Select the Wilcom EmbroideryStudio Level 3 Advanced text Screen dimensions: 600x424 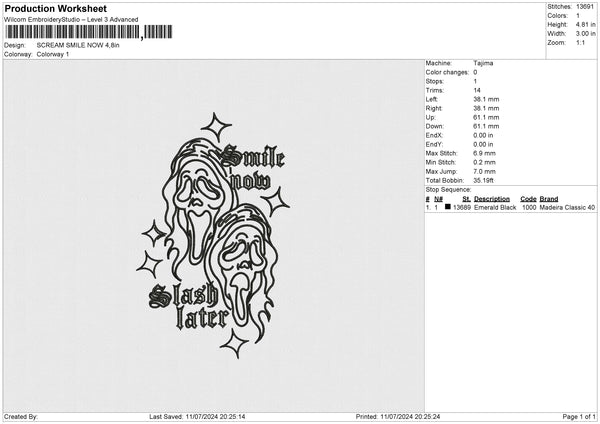(71, 20)
